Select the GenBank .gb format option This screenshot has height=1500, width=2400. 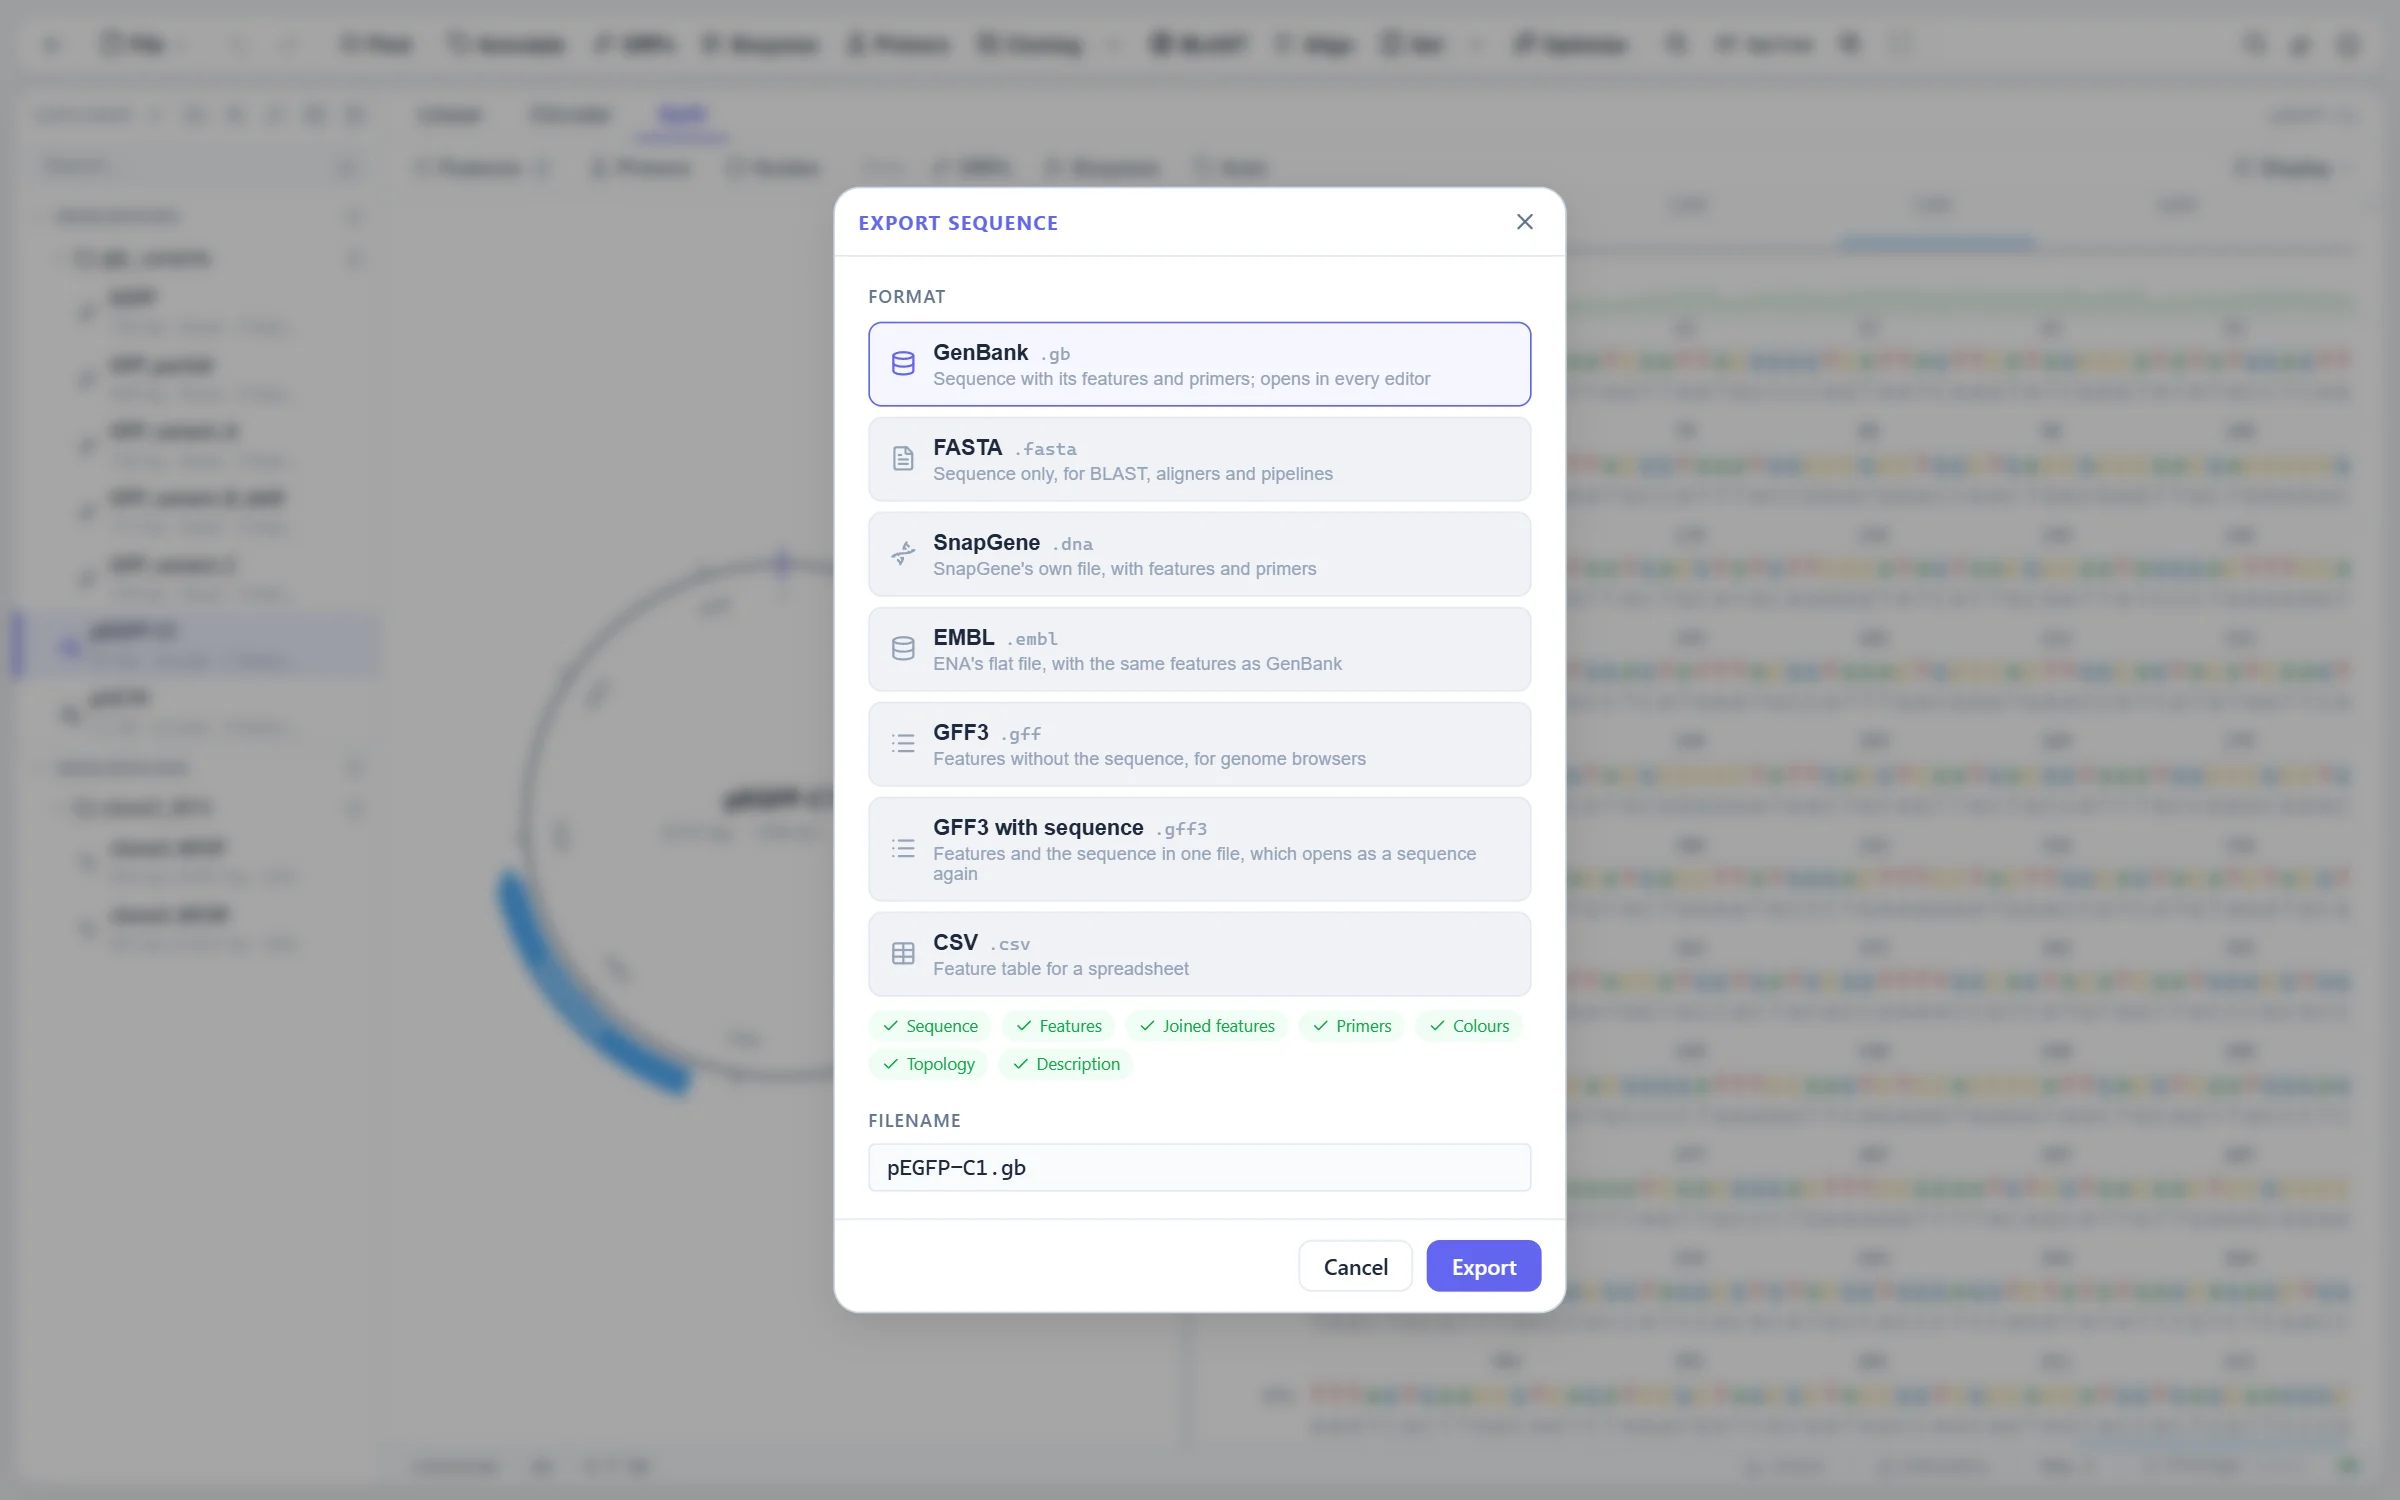click(1199, 364)
